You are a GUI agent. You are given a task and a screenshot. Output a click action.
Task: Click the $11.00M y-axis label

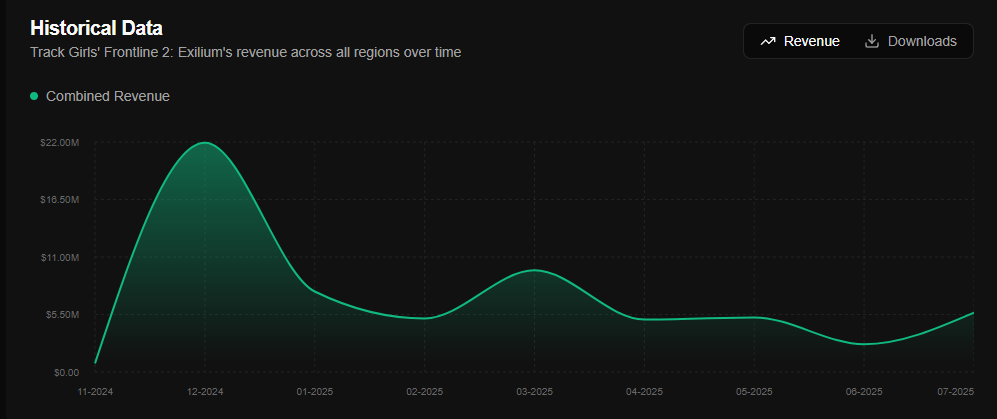click(59, 258)
